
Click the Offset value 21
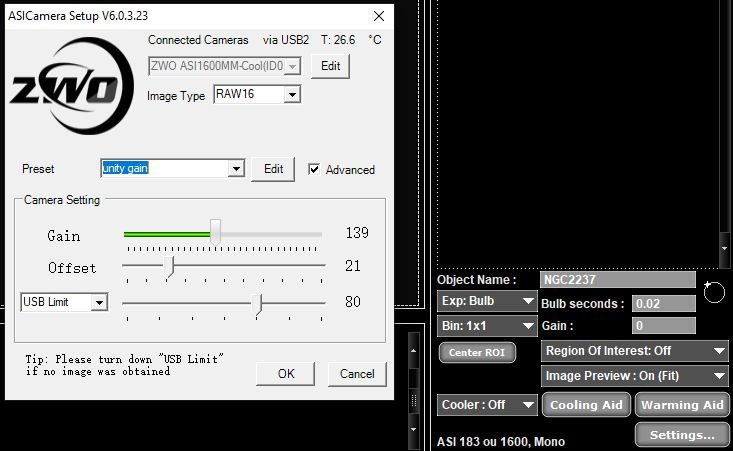[x=352, y=266]
